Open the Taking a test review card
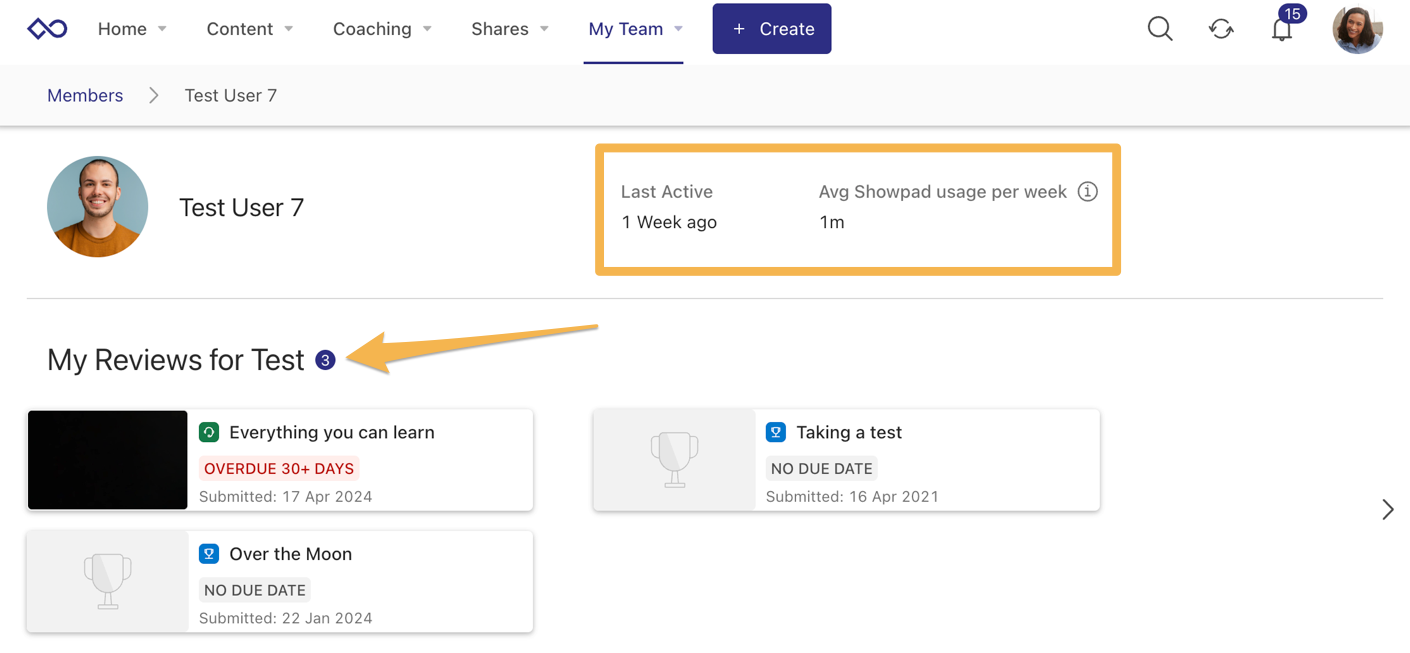Image resolution: width=1410 pixels, height=653 pixels. 900,460
